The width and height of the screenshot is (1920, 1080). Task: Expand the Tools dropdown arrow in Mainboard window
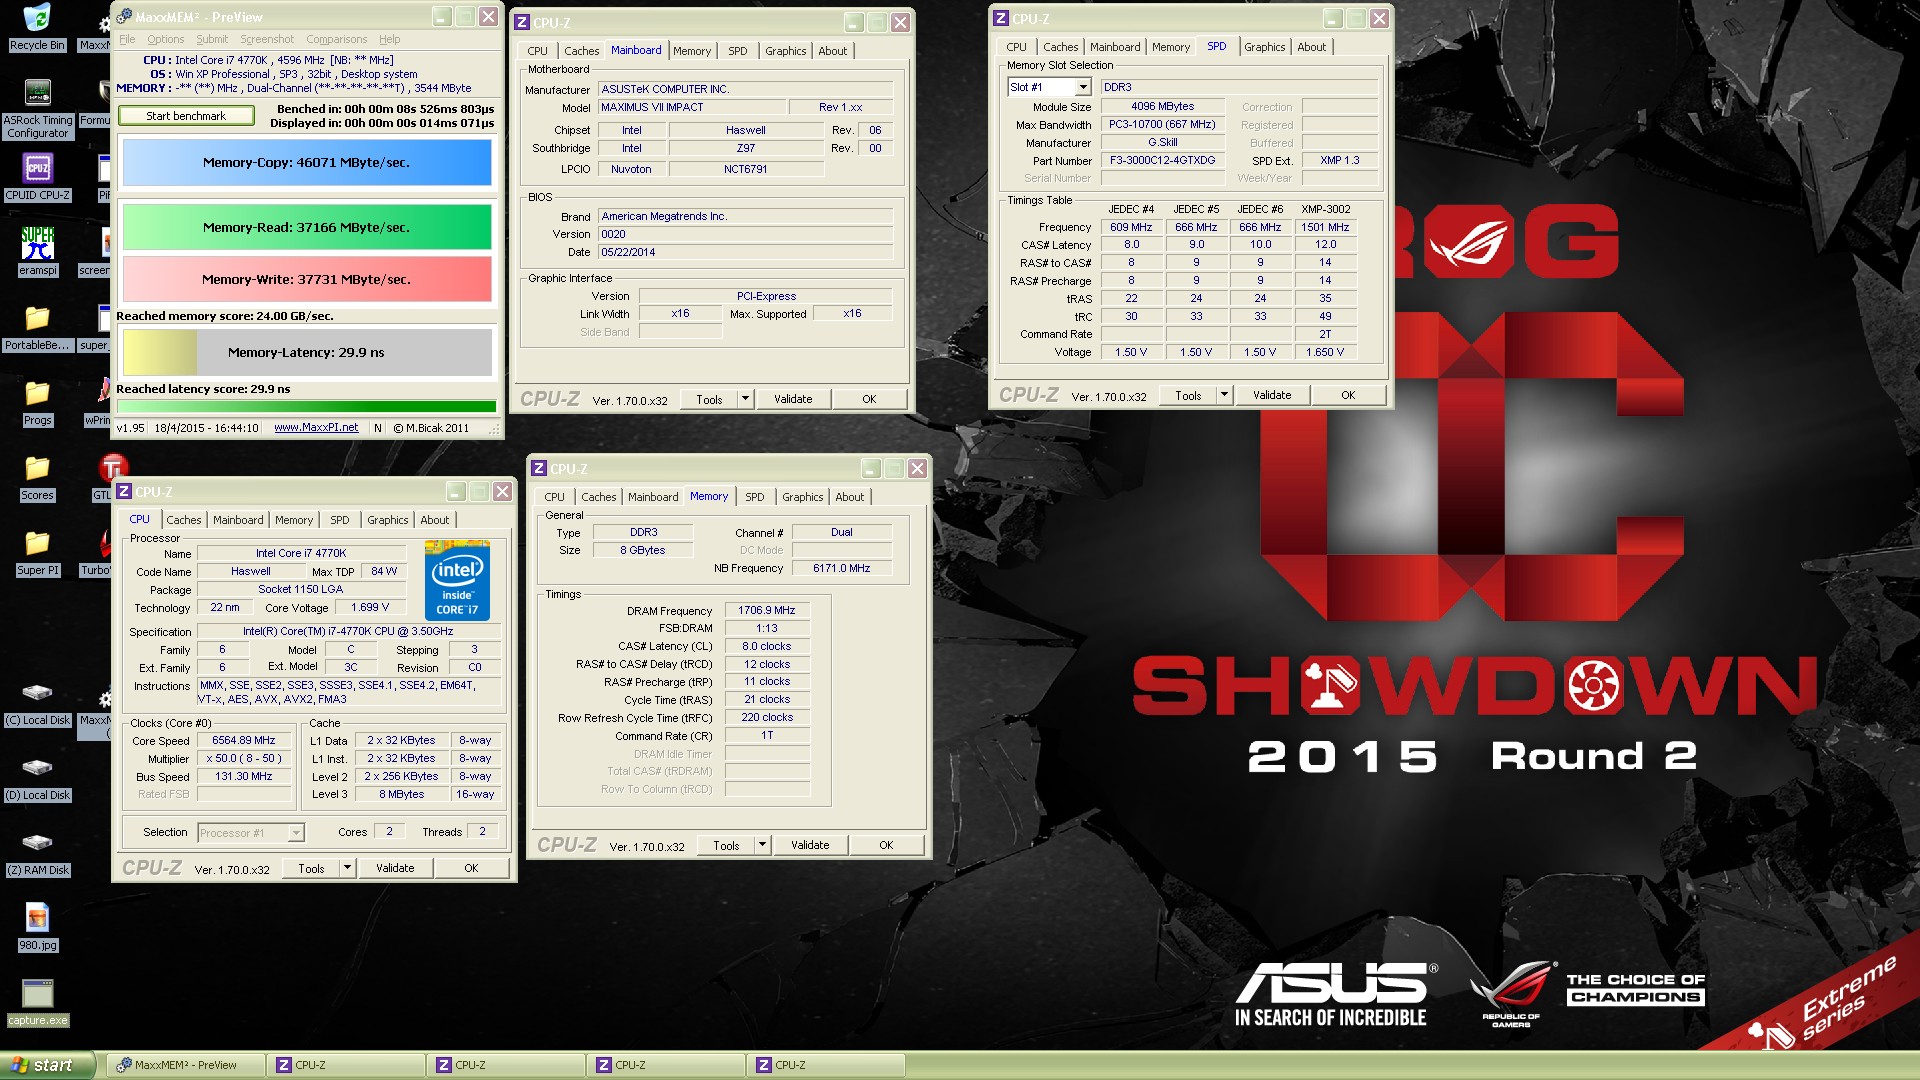744,399
